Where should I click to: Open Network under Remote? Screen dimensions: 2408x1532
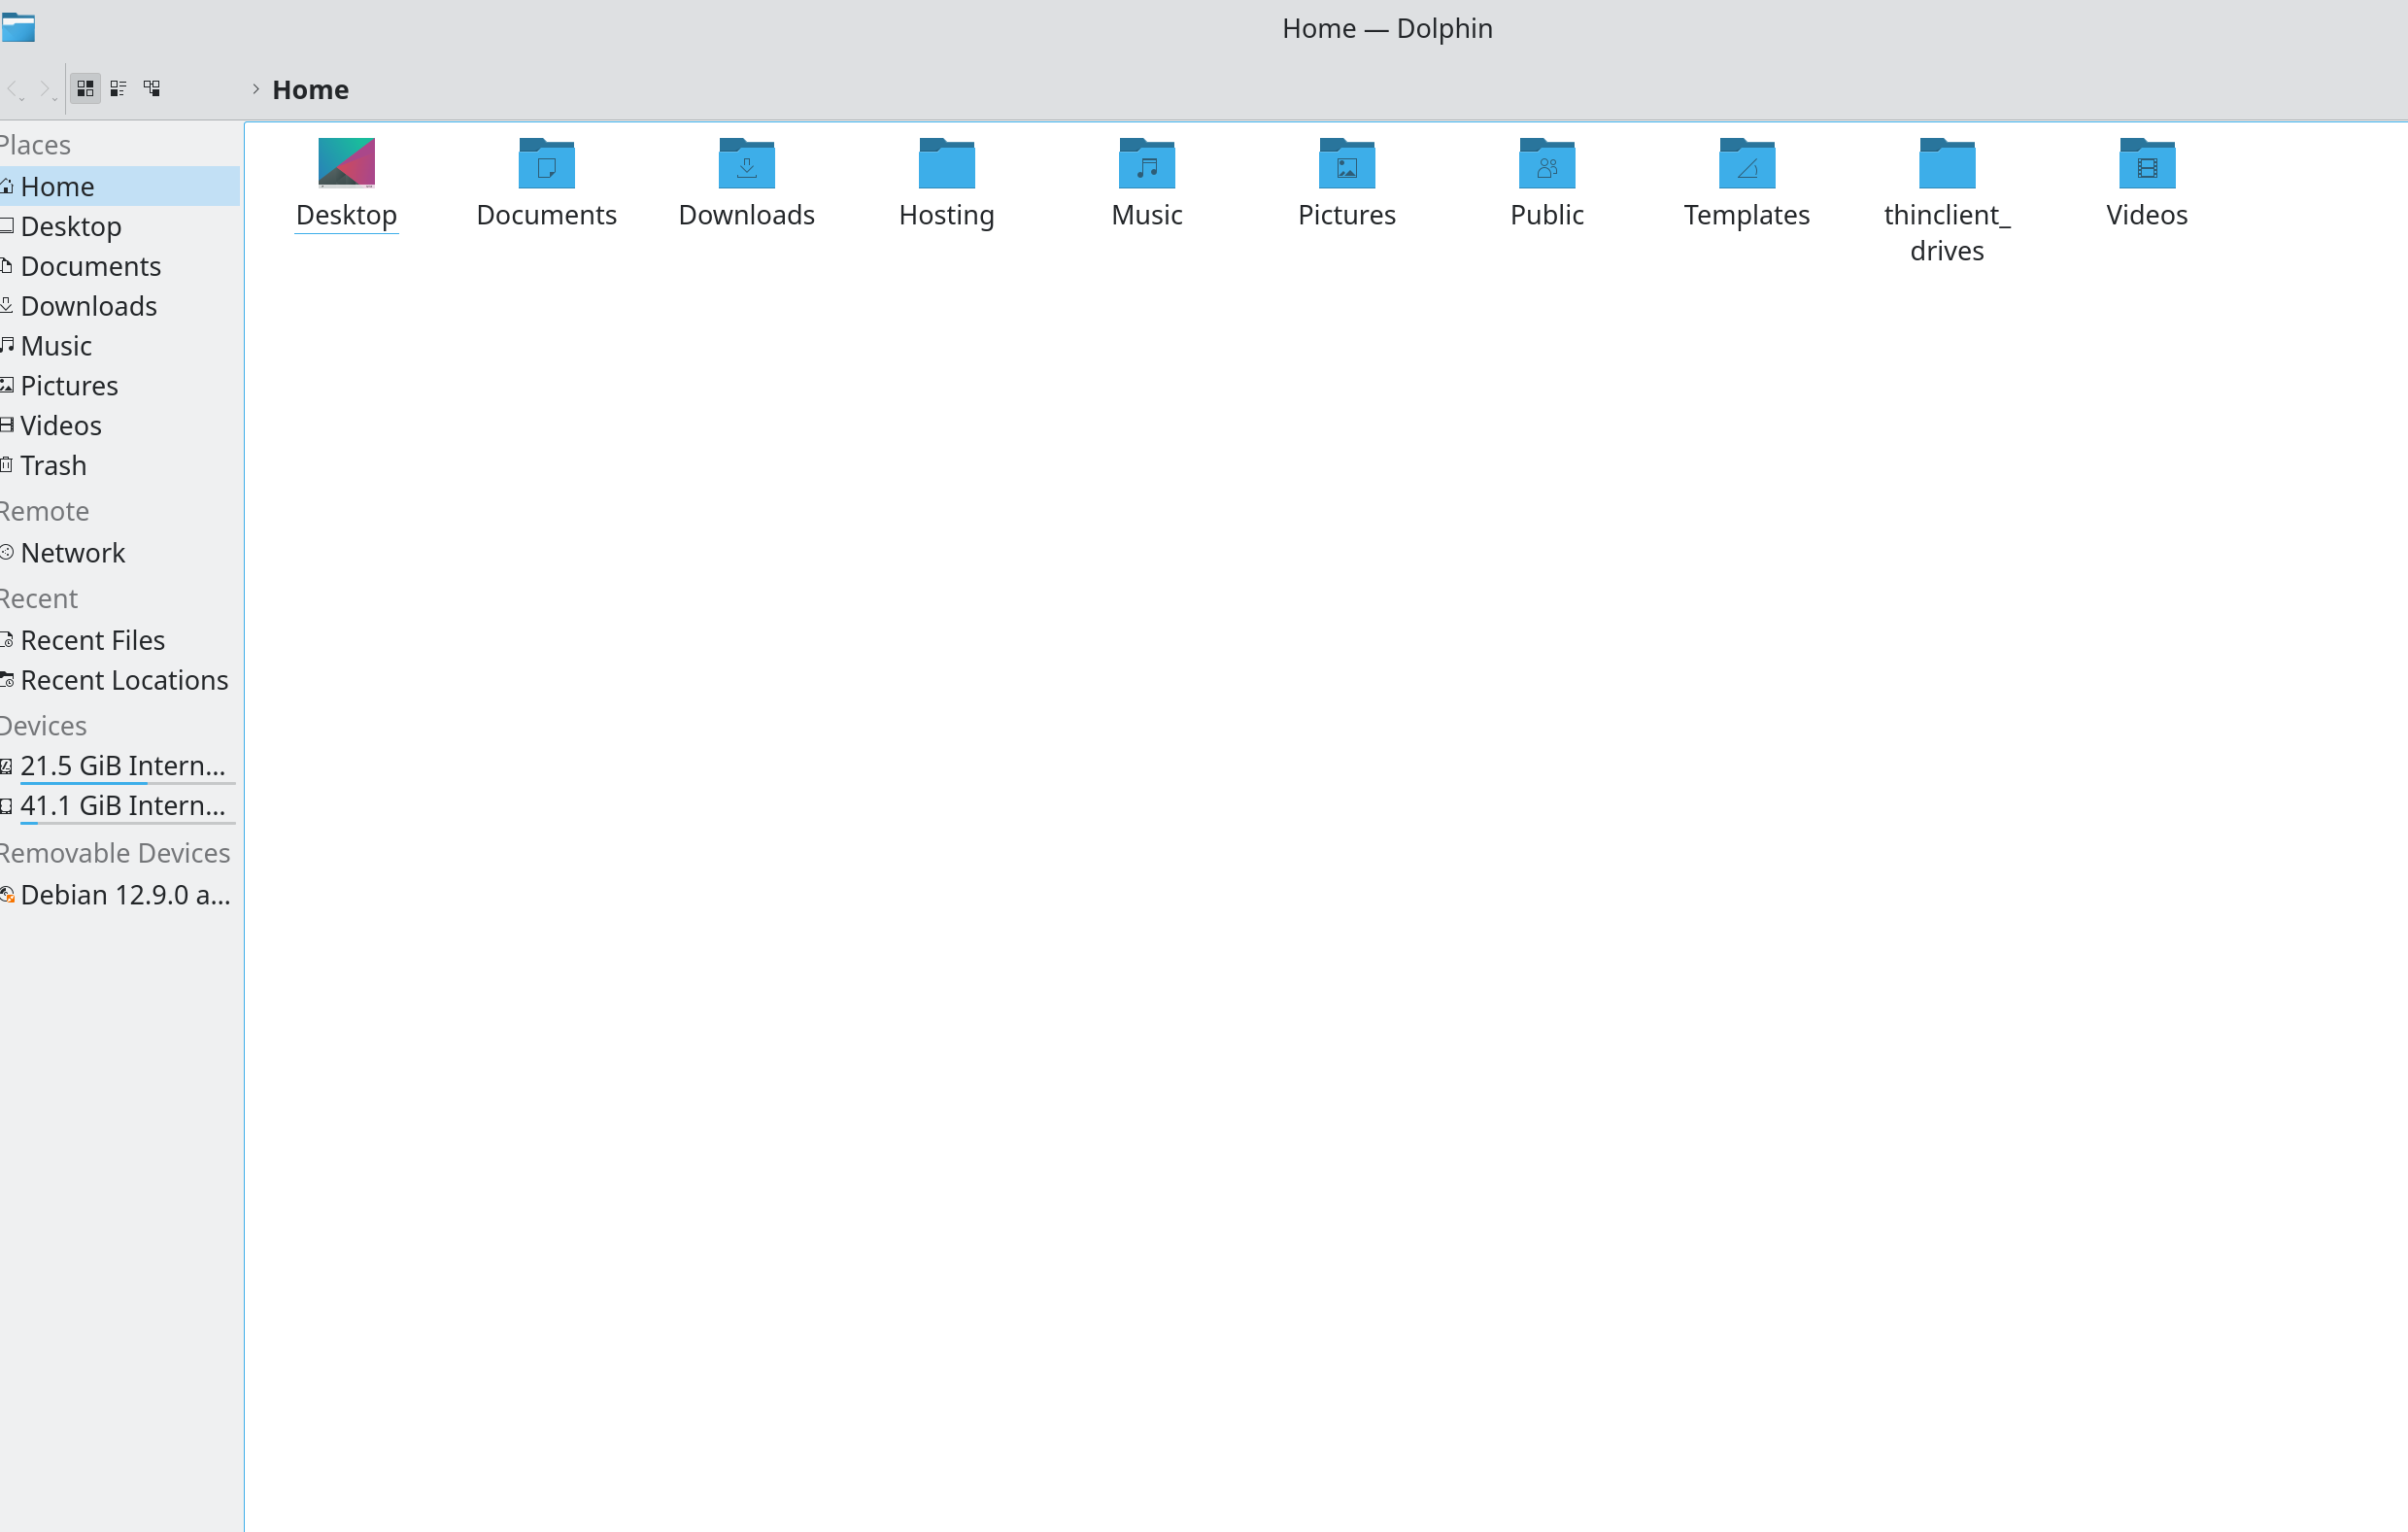pos(119,553)
